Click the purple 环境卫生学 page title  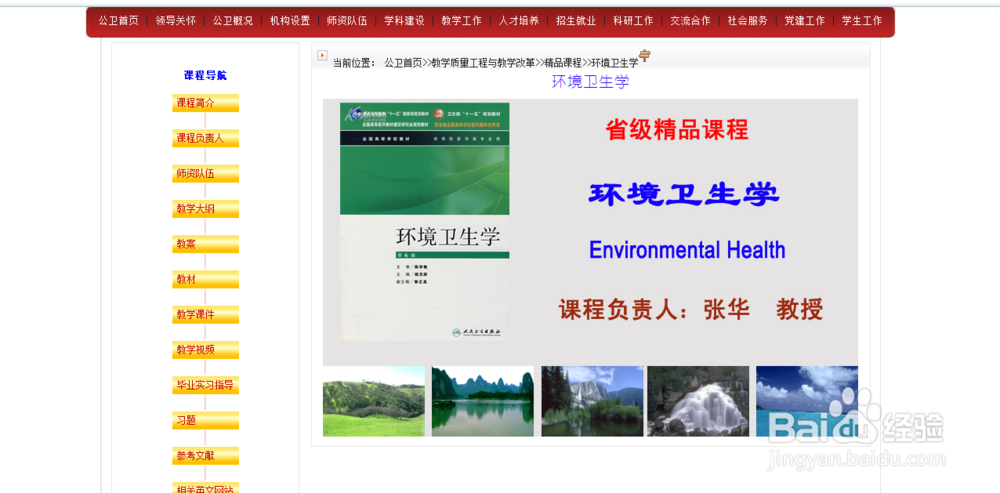coord(591,82)
